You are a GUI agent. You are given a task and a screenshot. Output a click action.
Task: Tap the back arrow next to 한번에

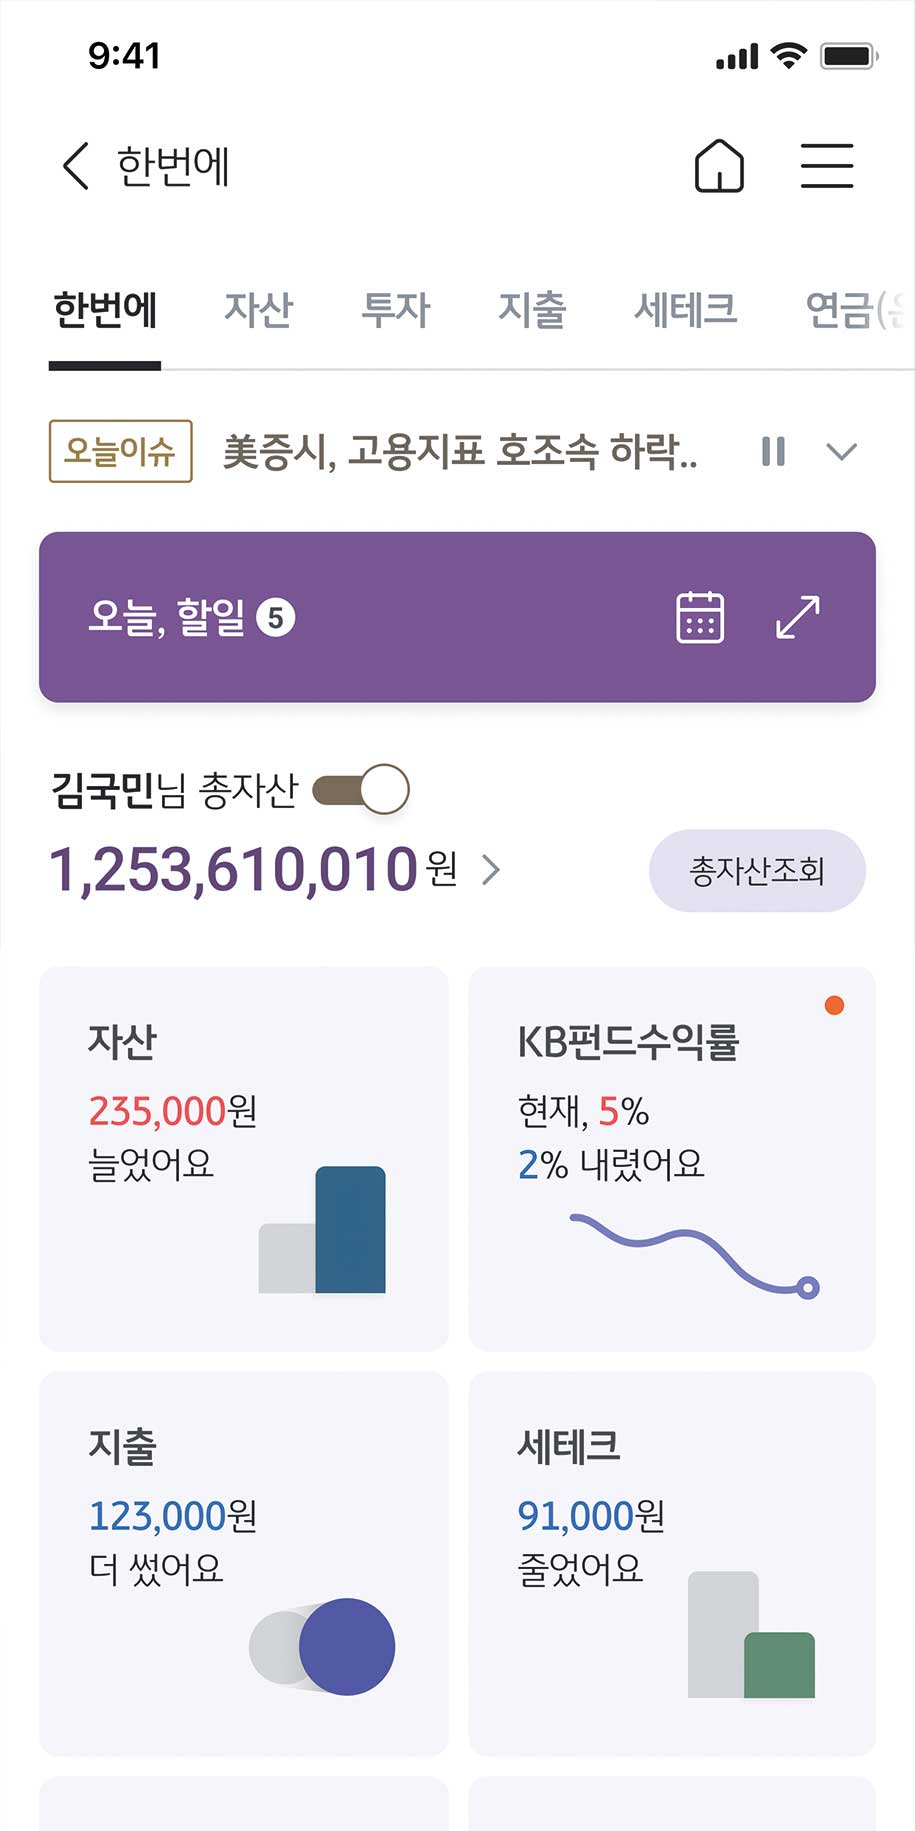point(76,166)
